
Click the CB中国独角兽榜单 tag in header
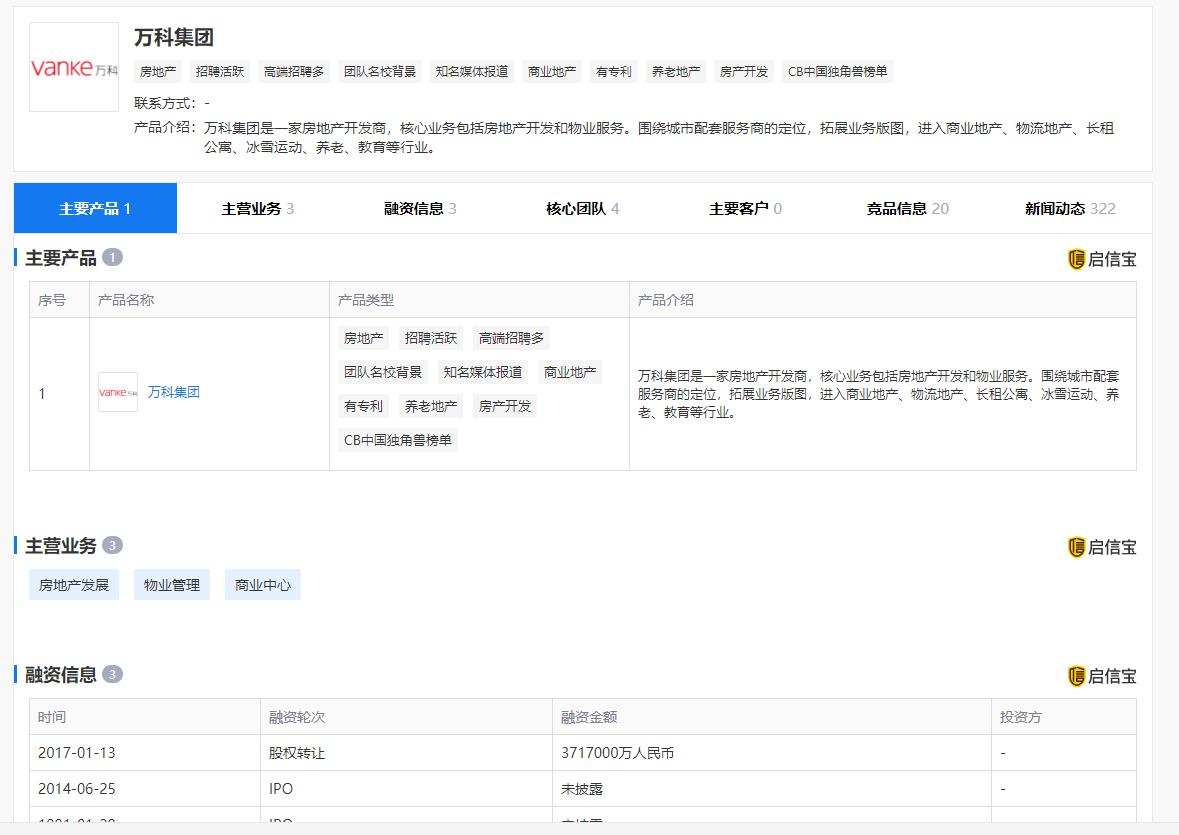(x=837, y=71)
